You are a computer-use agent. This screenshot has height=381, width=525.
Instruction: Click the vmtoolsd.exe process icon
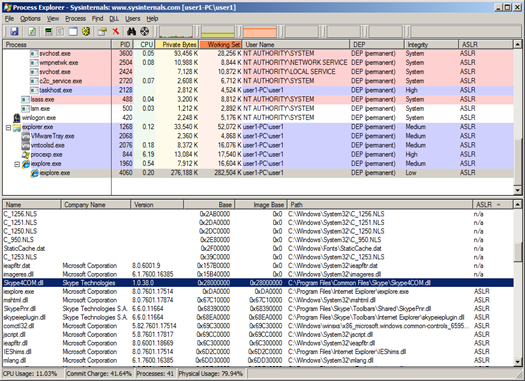pos(25,145)
